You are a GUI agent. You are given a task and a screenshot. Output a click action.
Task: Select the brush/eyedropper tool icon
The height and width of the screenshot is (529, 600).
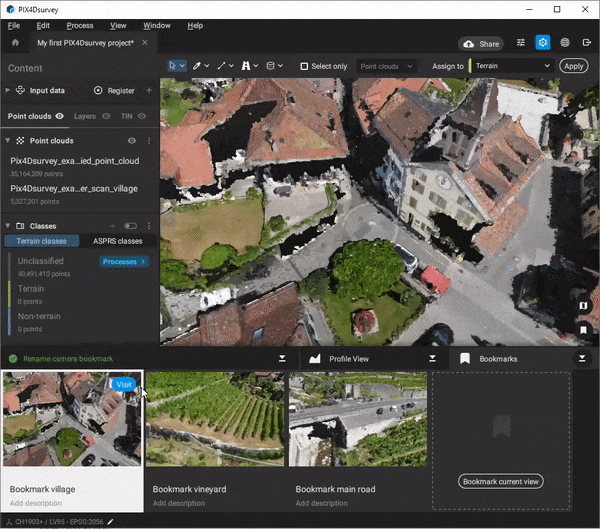pyautogui.click(x=197, y=66)
